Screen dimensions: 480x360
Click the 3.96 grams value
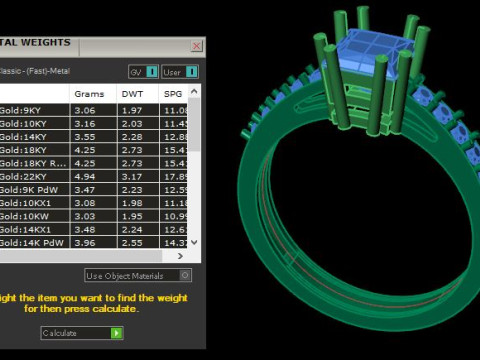[85, 243]
